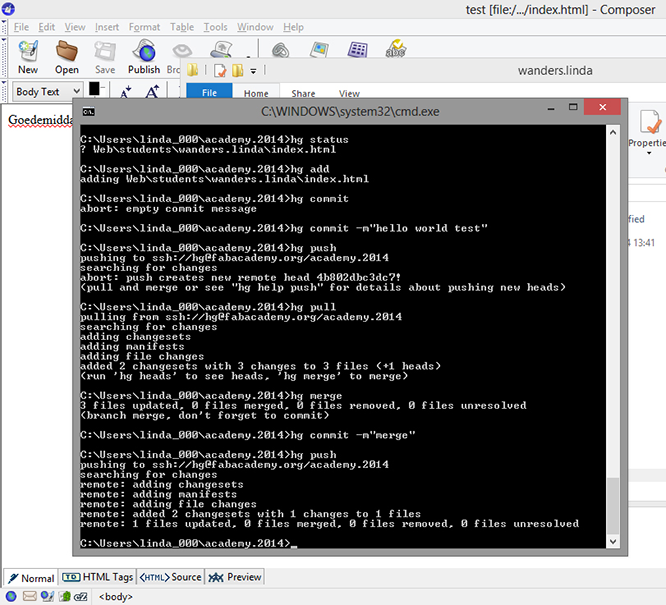Image resolution: width=666 pixels, height=605 pixels.
Task: Click the Composer app icon in title bar
Action: point(8,8)
